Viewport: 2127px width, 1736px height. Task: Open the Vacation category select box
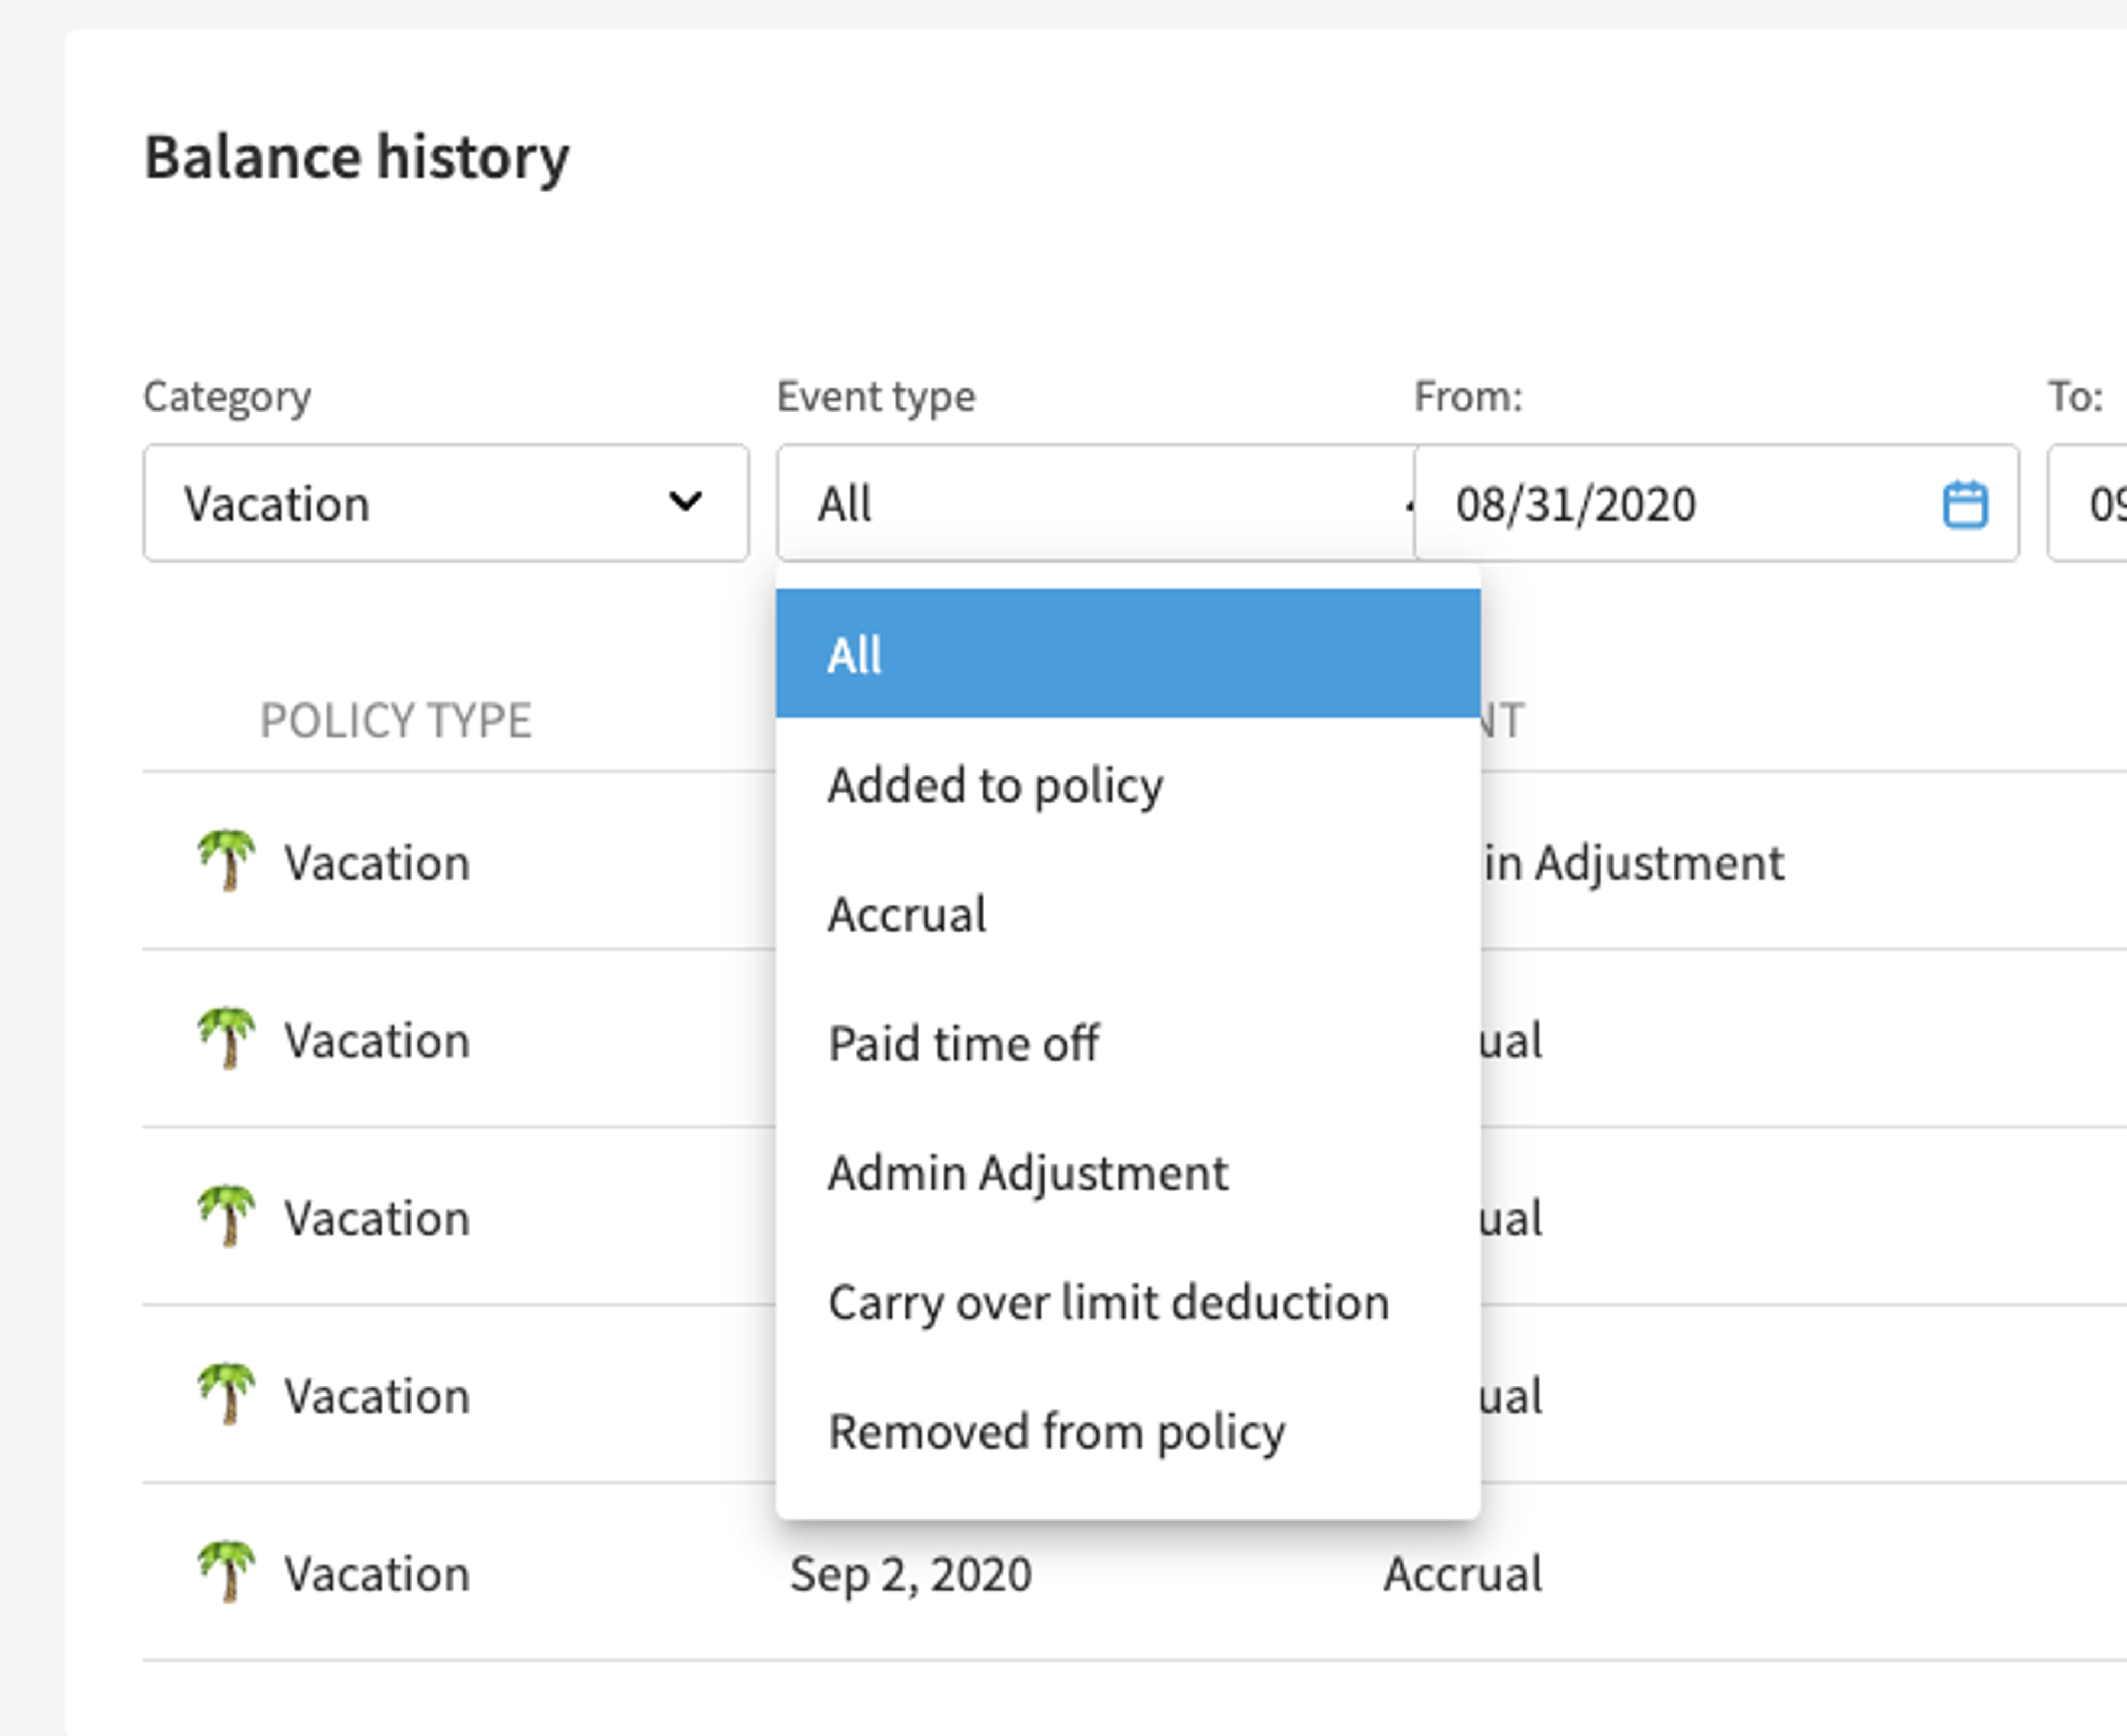click(446, 503)
